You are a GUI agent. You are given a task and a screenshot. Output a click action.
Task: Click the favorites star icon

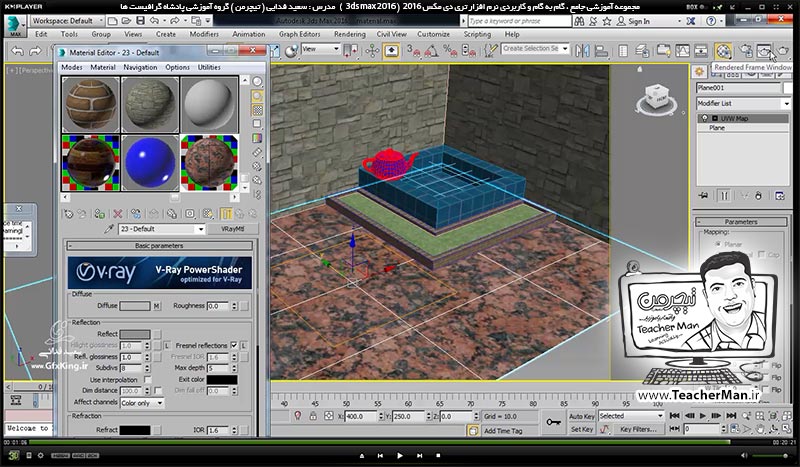click(607, 21)
